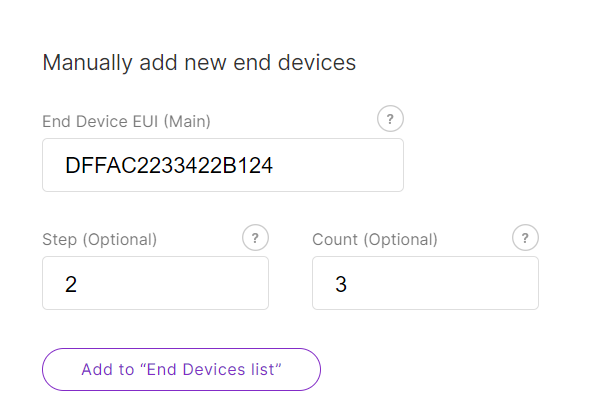Viewport: 604px width, 413px height.
Task: Add to "End Devices list" button
Action: pyautogui.click(x=181, y=369)
